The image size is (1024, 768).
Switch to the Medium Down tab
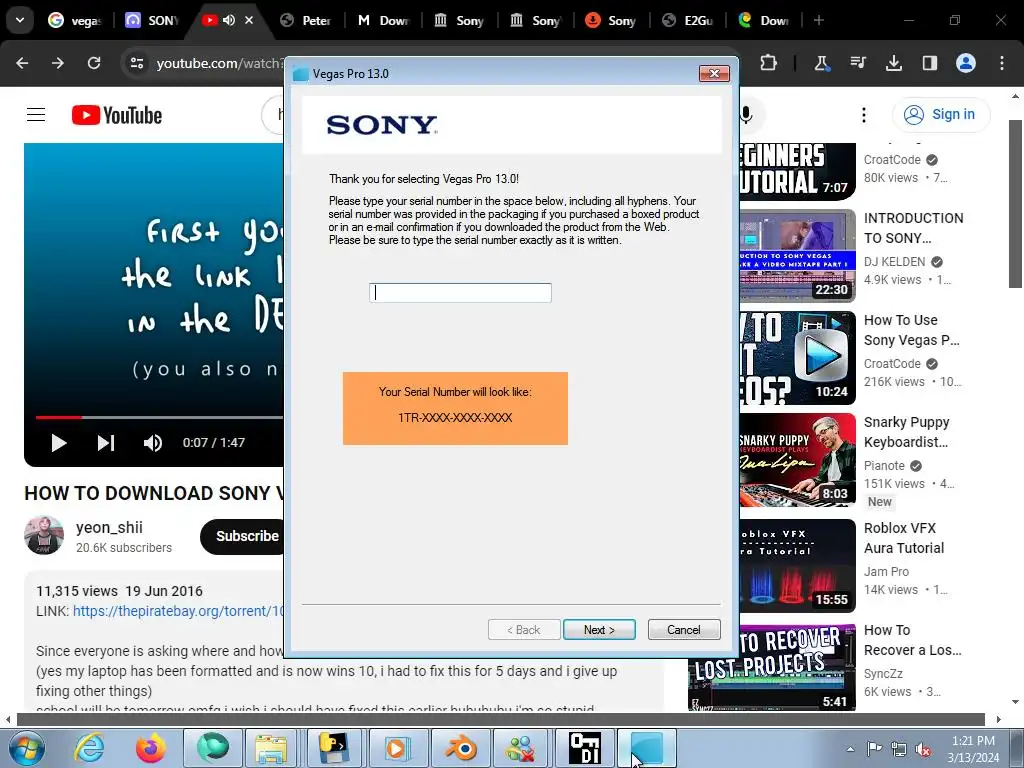382,20
